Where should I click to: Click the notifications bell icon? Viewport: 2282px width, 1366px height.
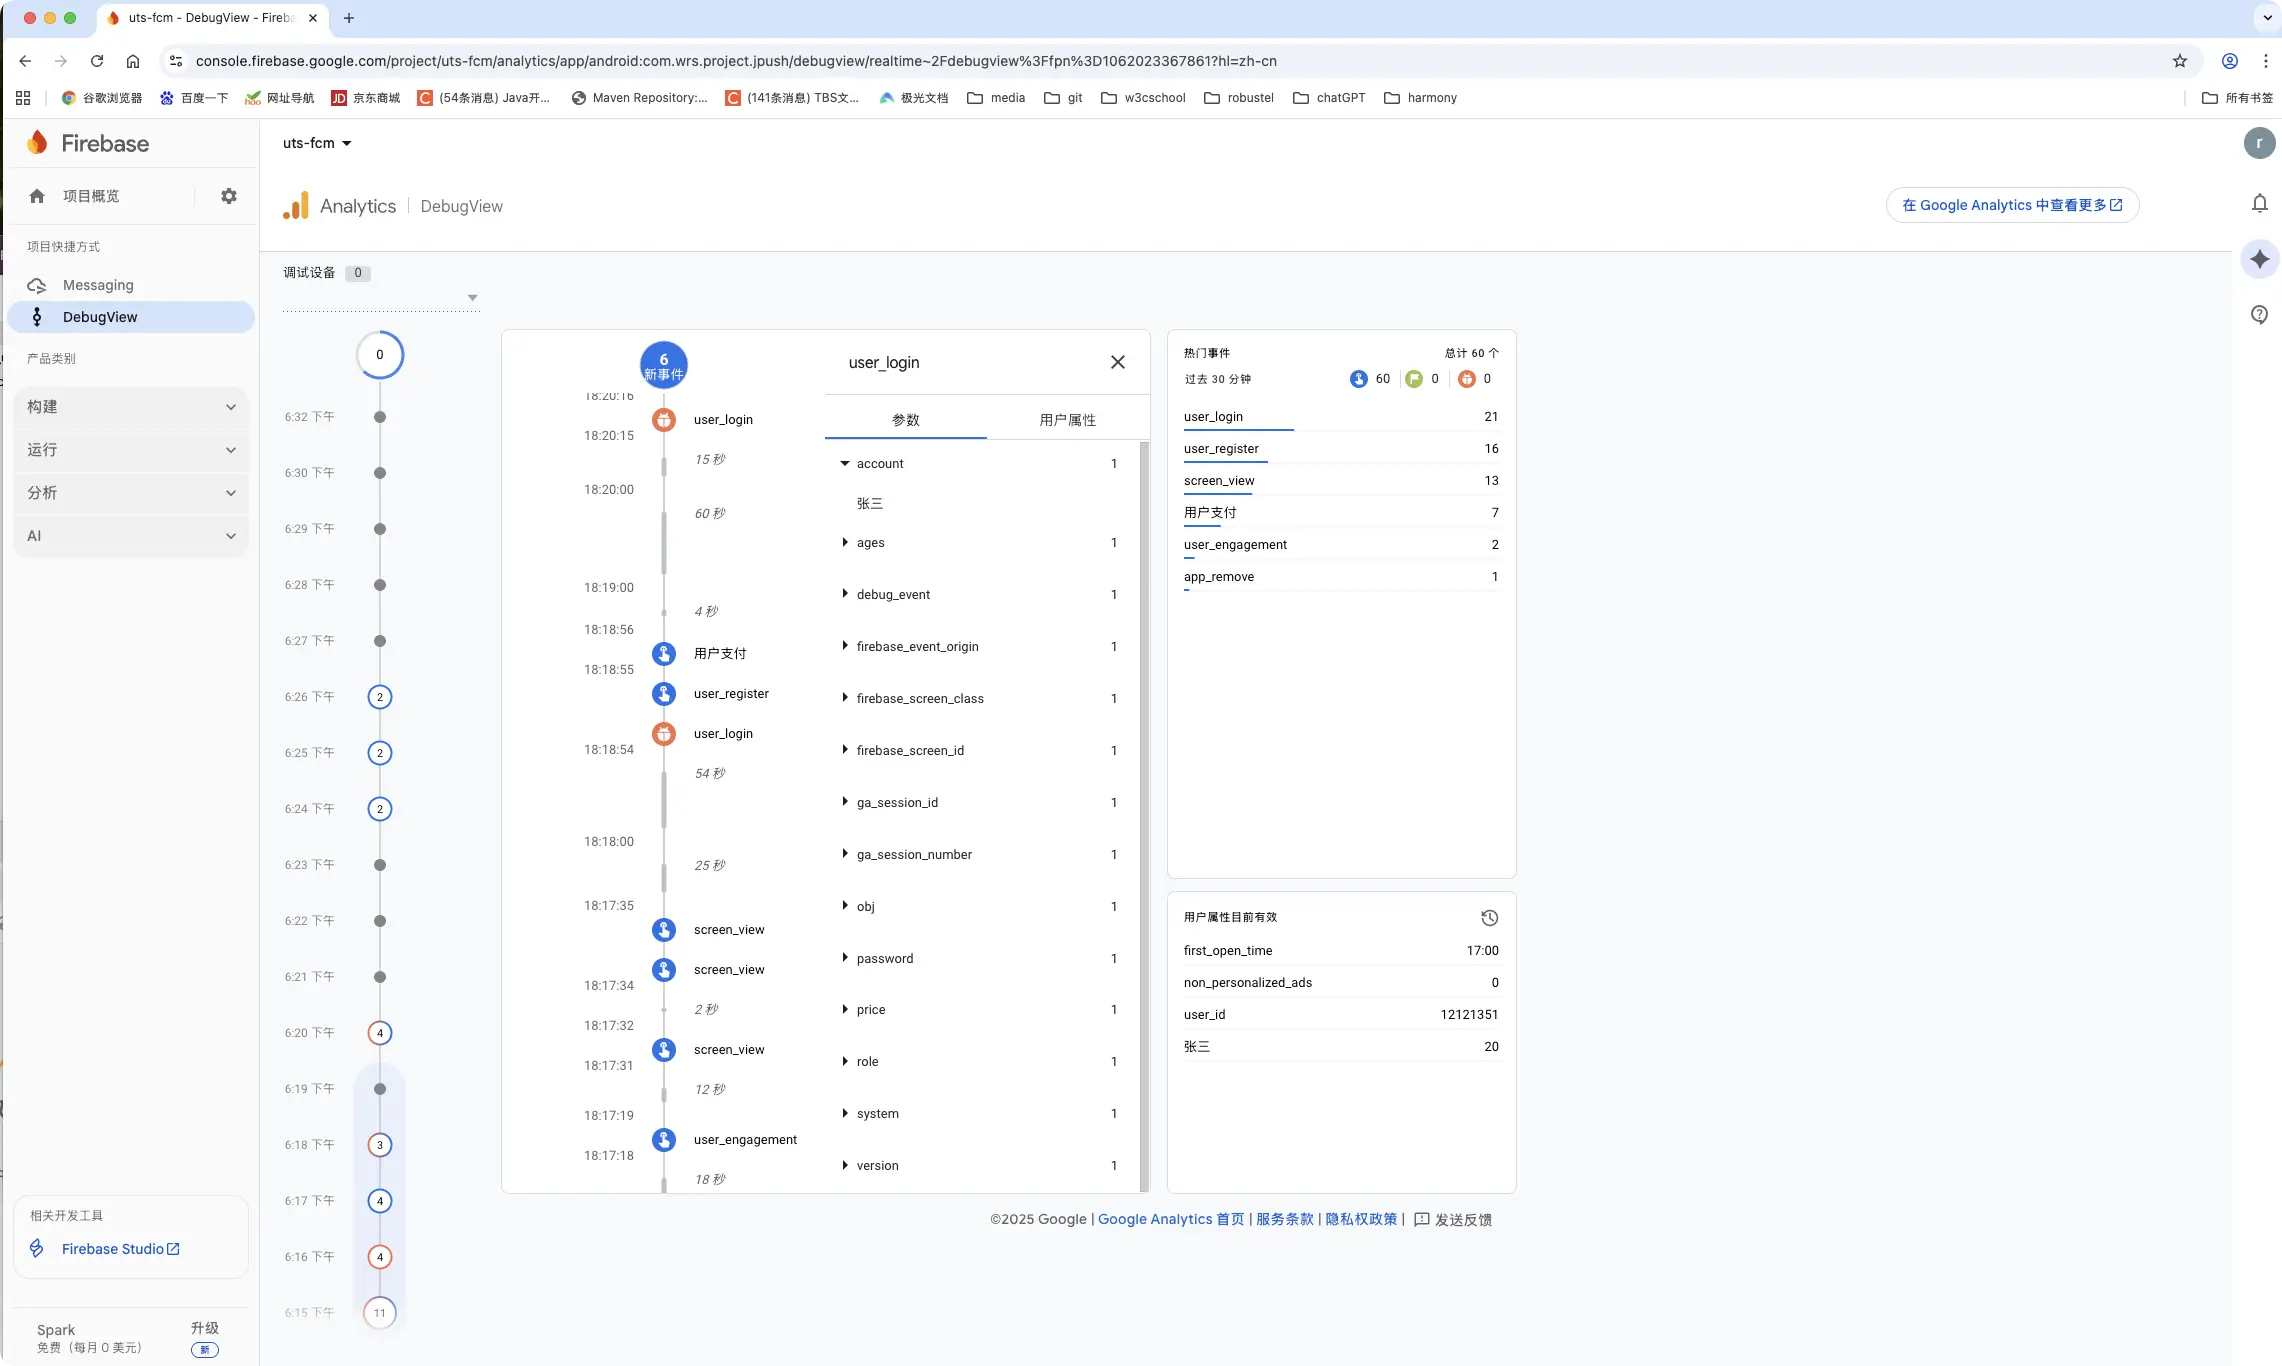tap(2259, 204)
